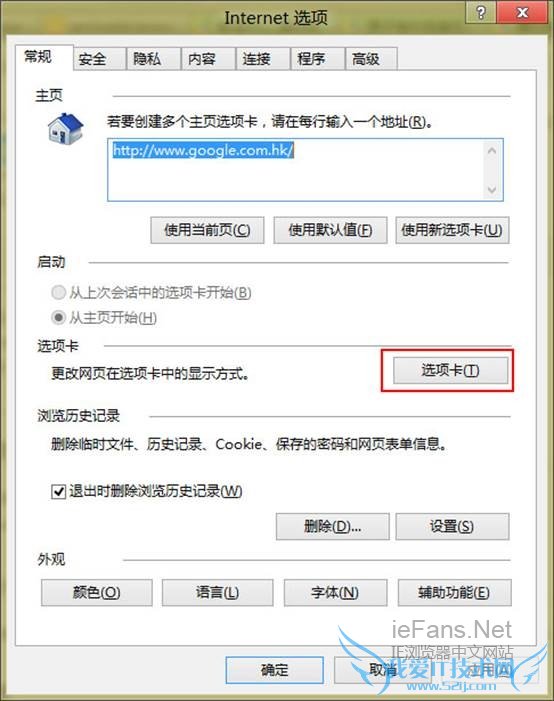Select the start from homepage radio button
This screenshot has width=554, height=701.
[59, 318]
